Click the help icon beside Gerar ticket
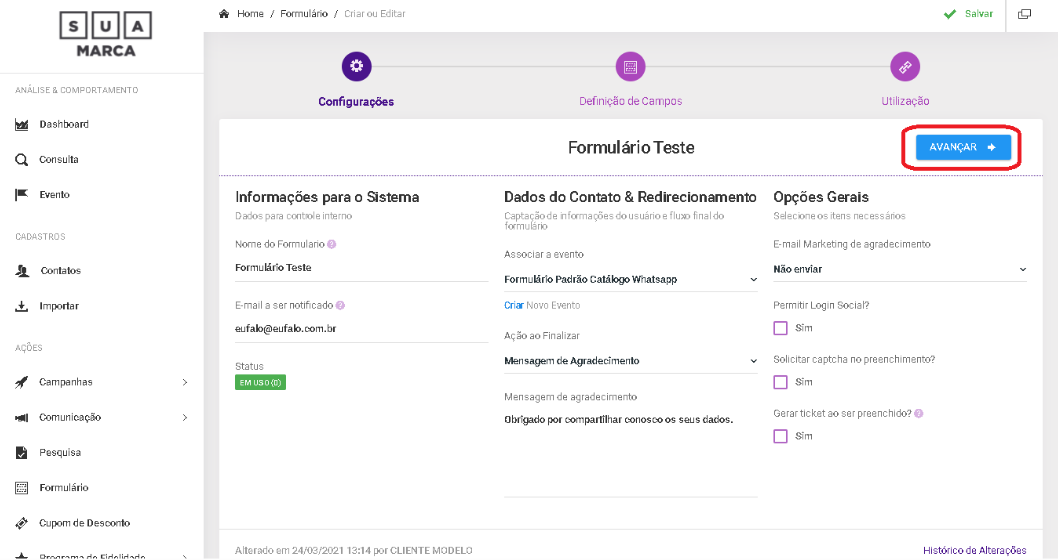 click(x=918, y=413)
